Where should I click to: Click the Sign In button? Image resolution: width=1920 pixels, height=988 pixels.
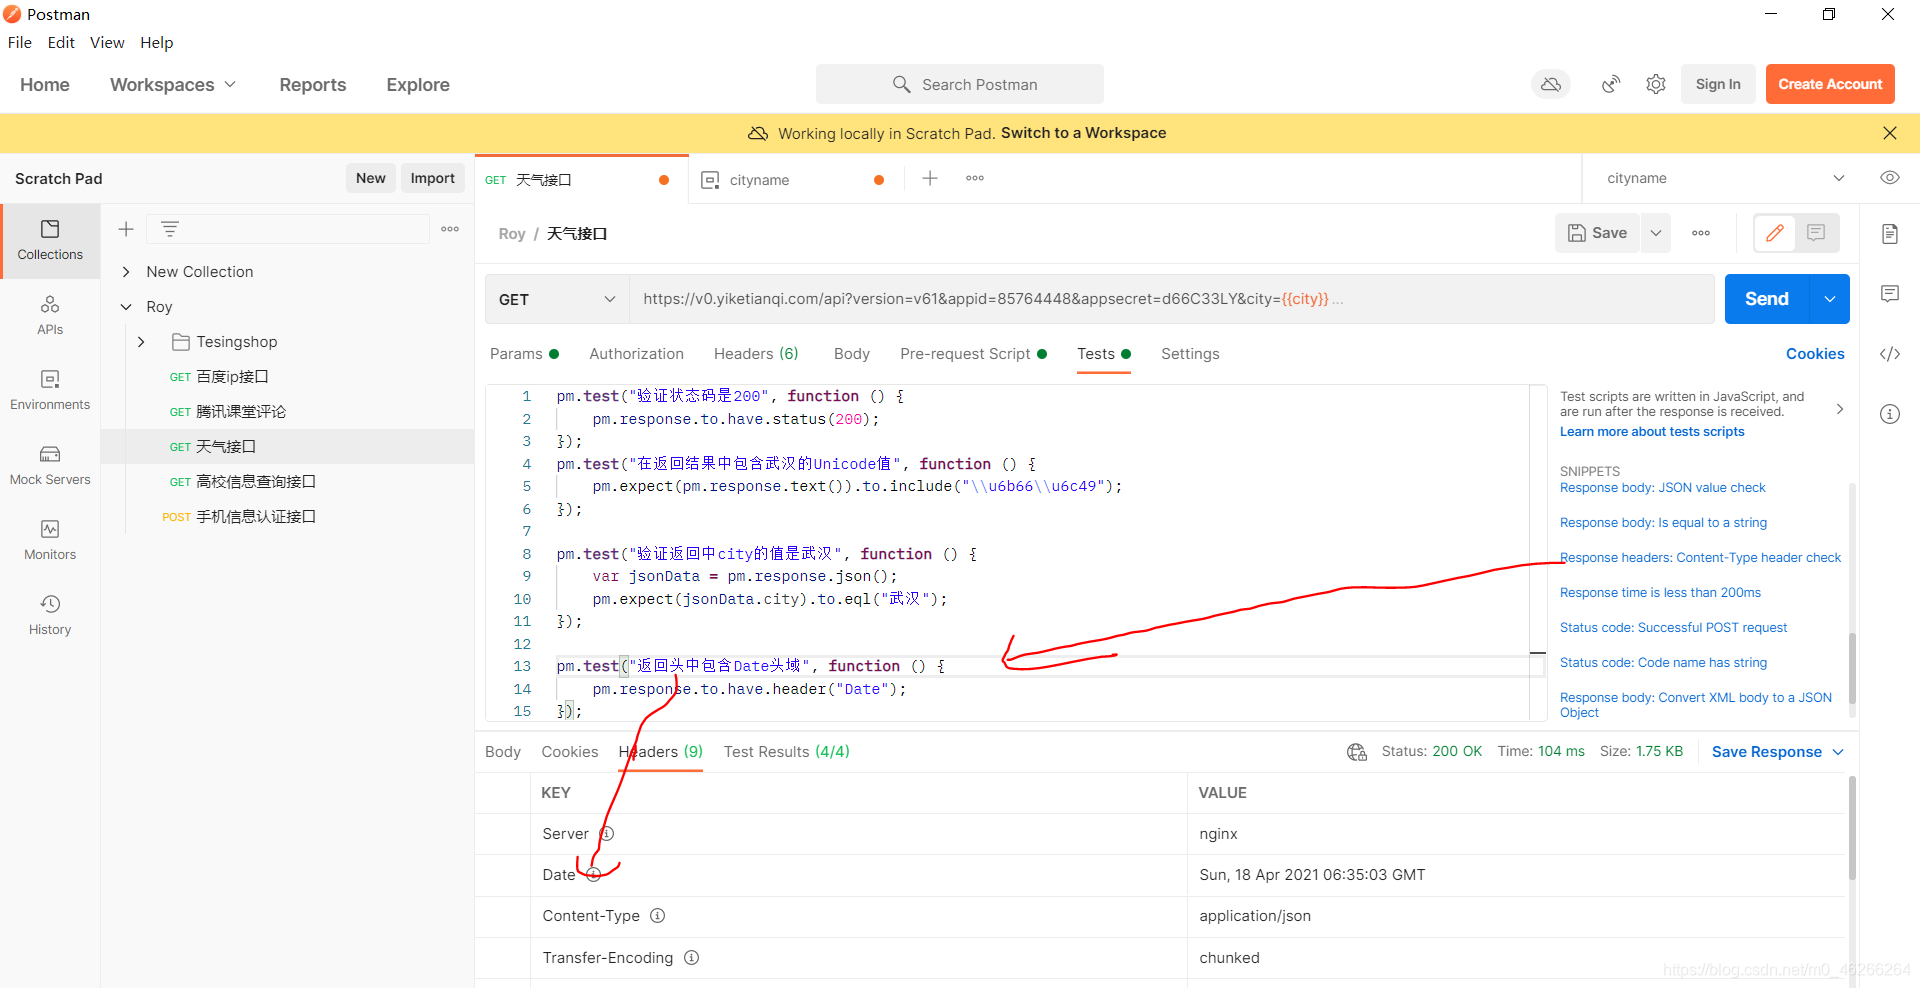click(1718, 85)
